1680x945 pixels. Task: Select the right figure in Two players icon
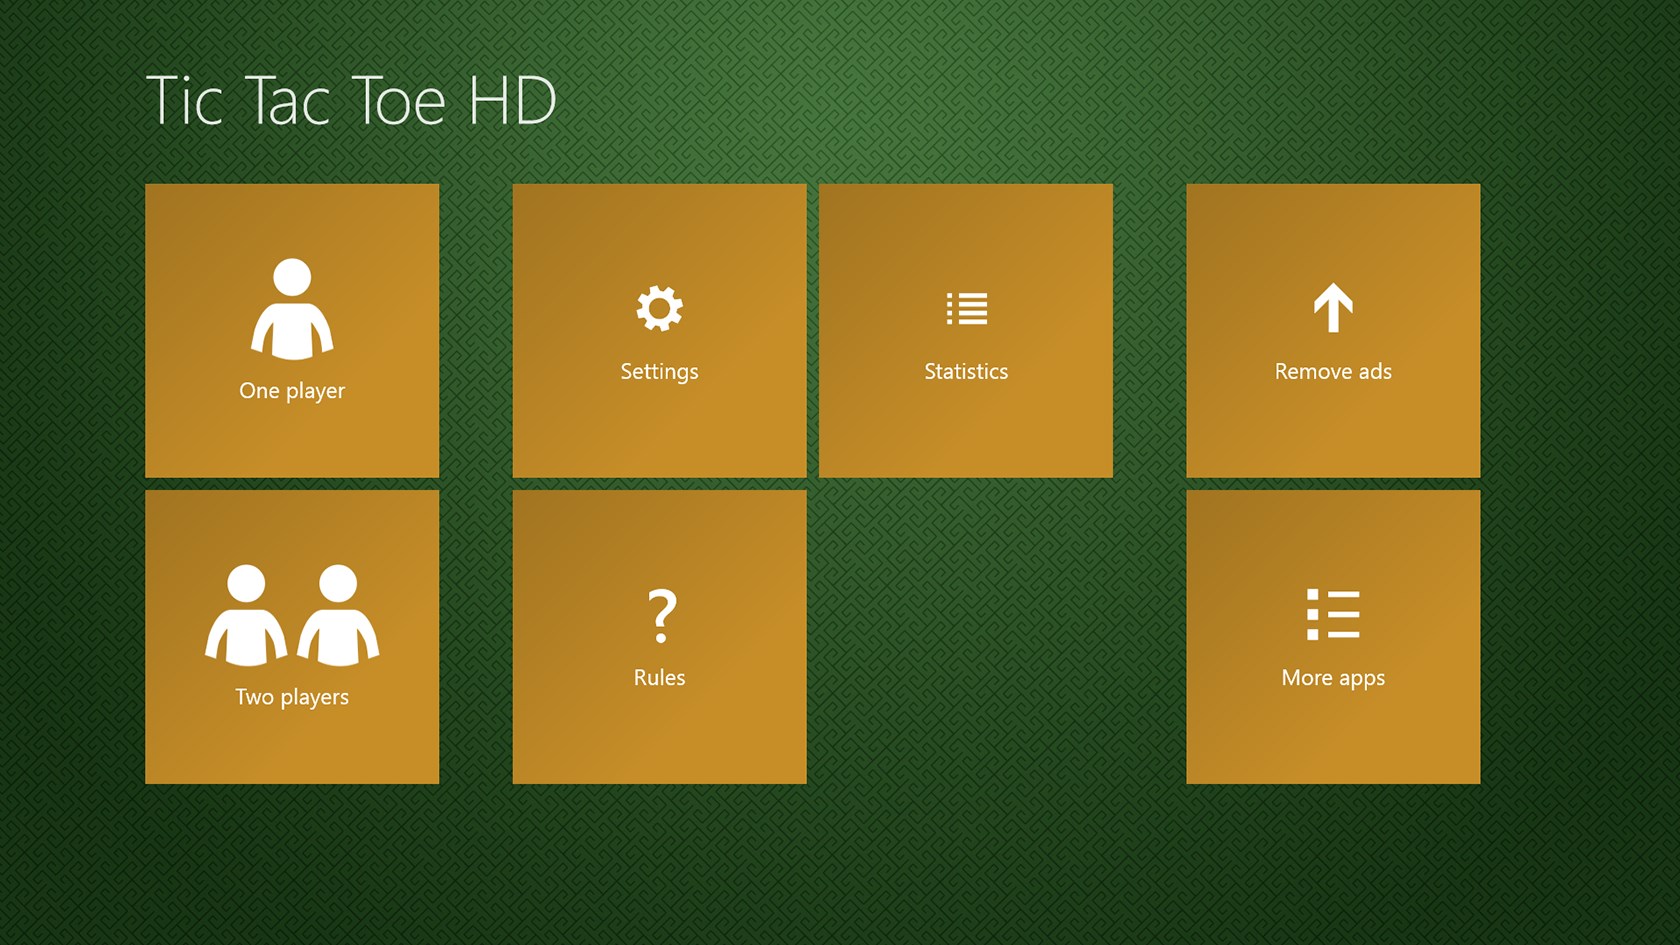tap(338, 615)
